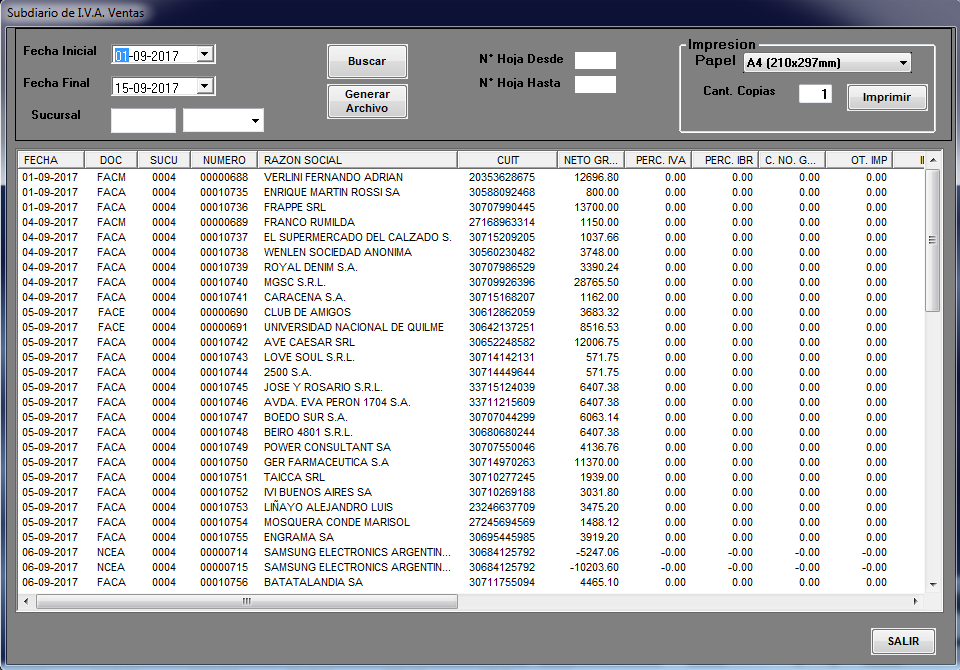Screen dimensions: 960x670
Task: Click the horizontal scrollbar left arrow
Action: 26,601
